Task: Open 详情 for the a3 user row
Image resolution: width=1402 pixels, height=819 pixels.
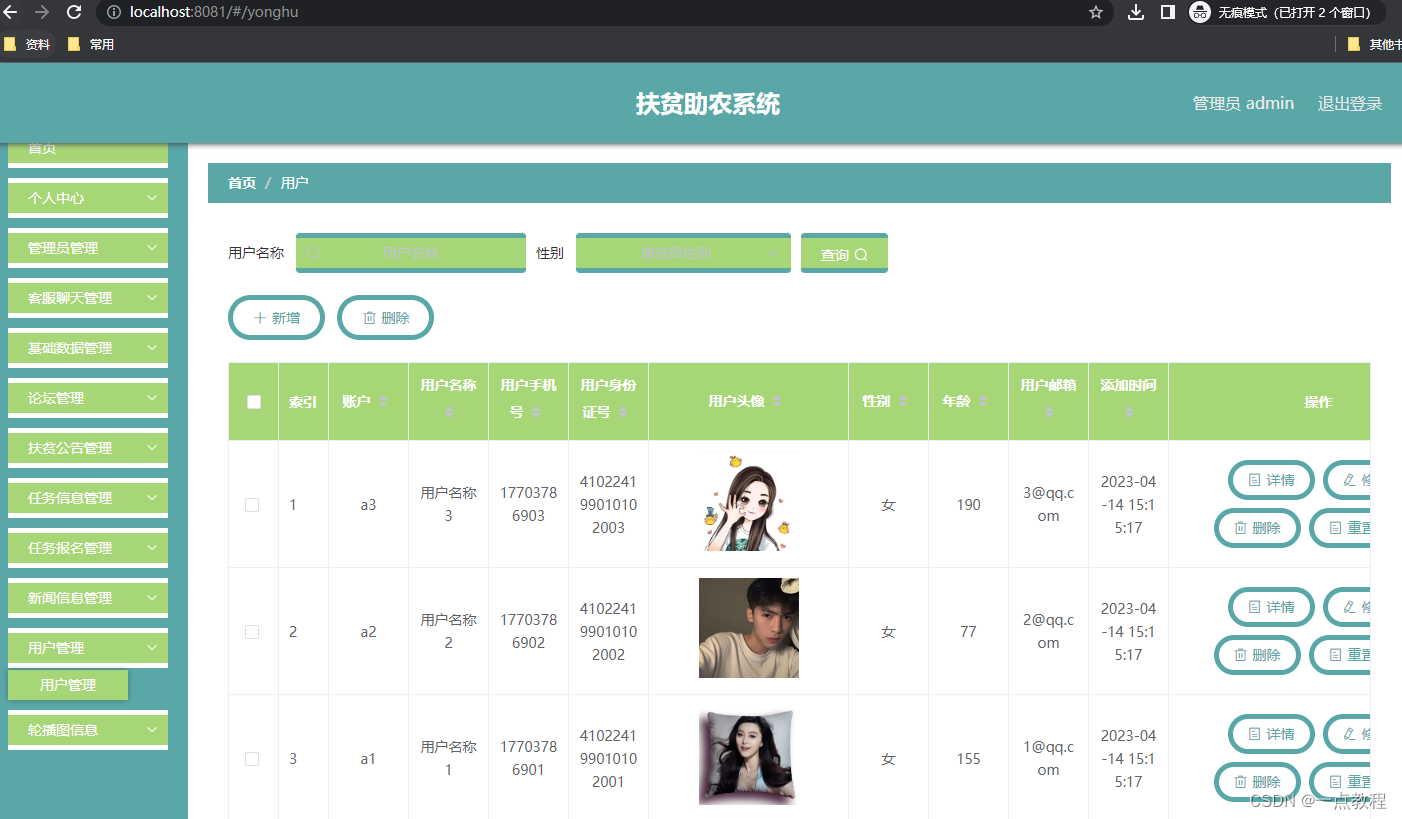Action: 1271,480
